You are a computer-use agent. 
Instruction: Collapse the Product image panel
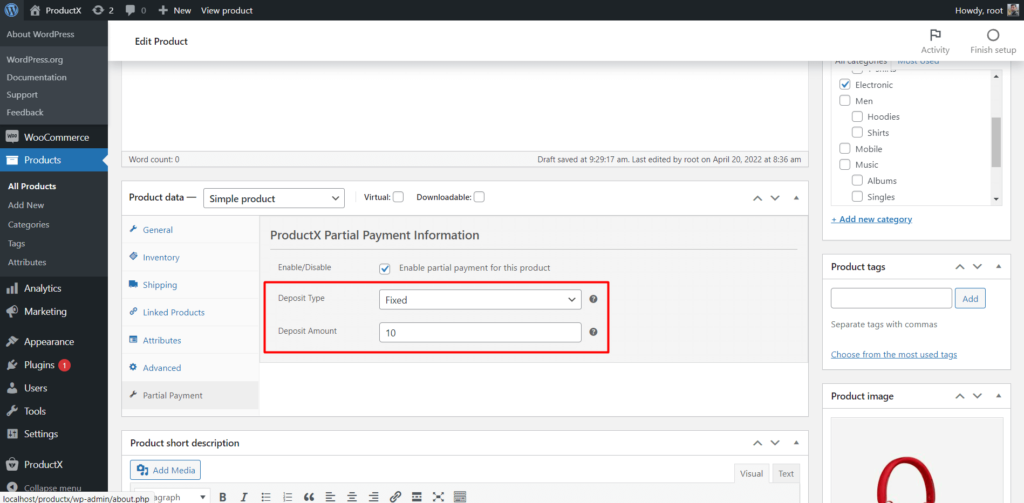[998, 396]
